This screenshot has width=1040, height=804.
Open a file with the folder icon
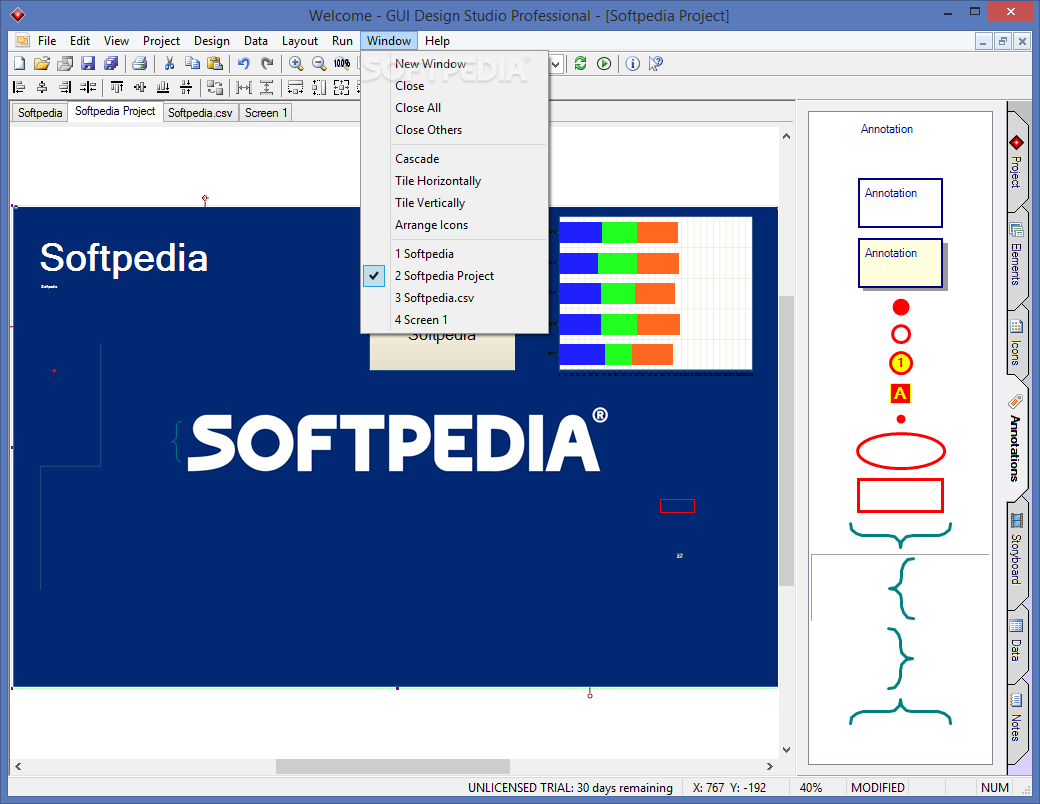[x=42, y=64]
